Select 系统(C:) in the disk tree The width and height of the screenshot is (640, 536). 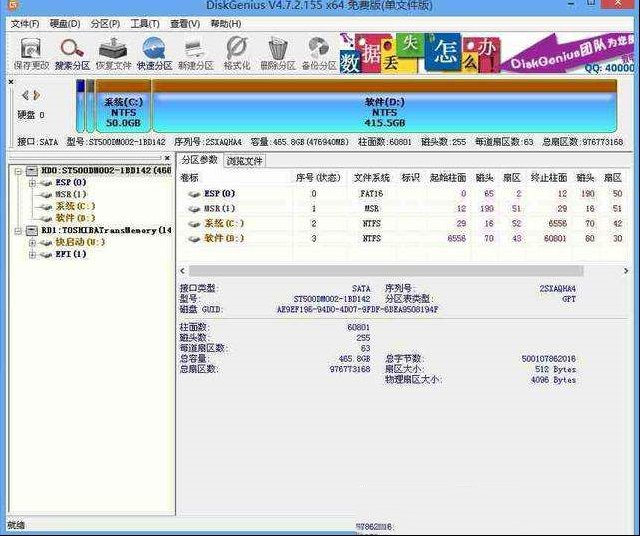tap(76, 206)
